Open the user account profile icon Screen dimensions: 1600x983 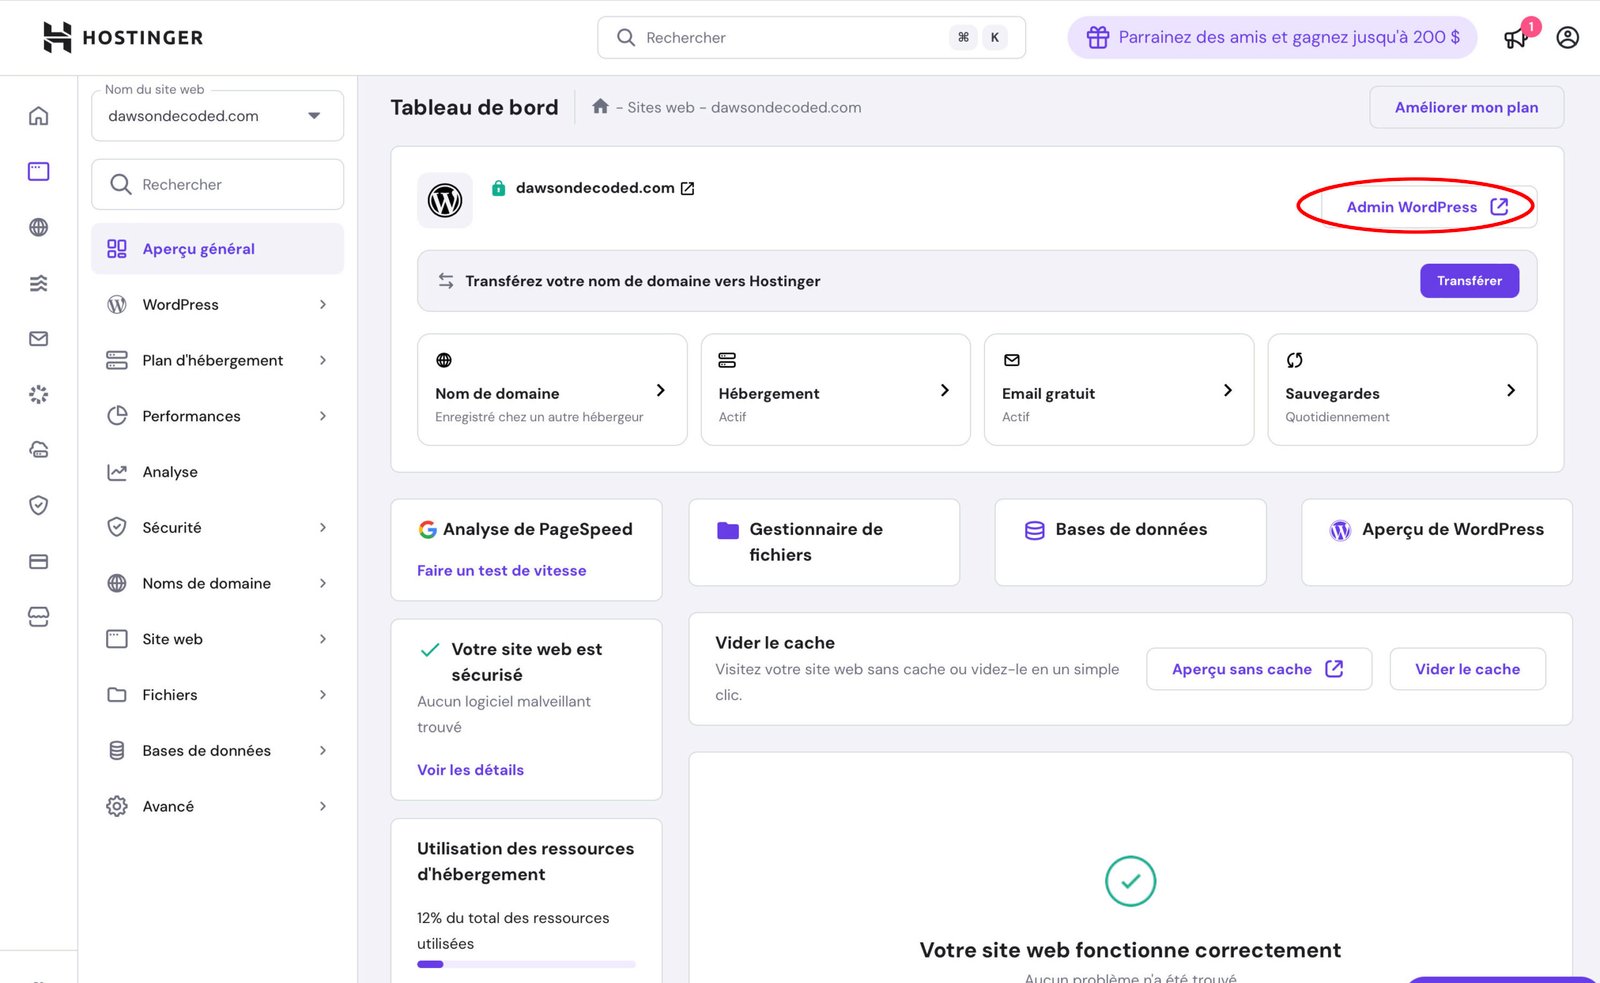click(x=1567, y=38)
